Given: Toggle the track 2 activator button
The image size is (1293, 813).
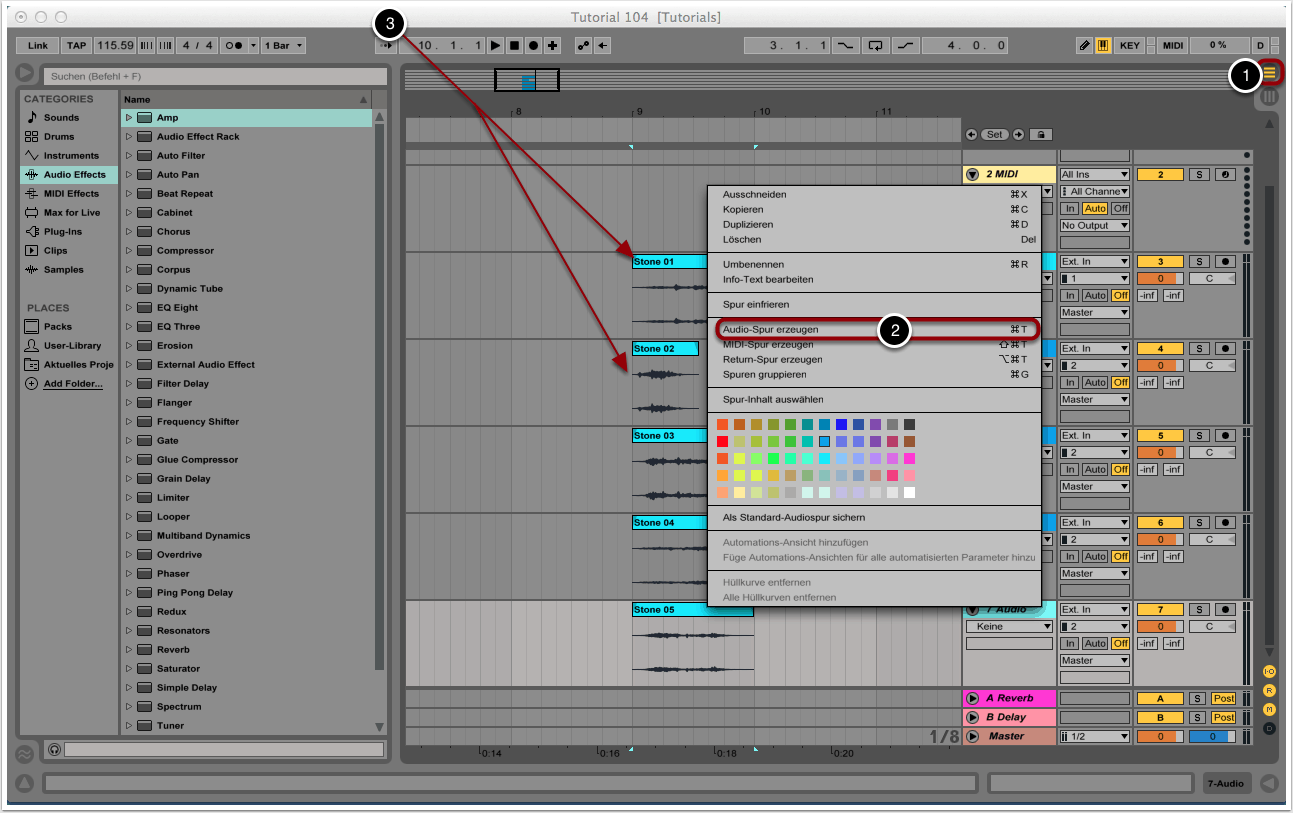Looking at the screenshot, I should (1161, 175).
